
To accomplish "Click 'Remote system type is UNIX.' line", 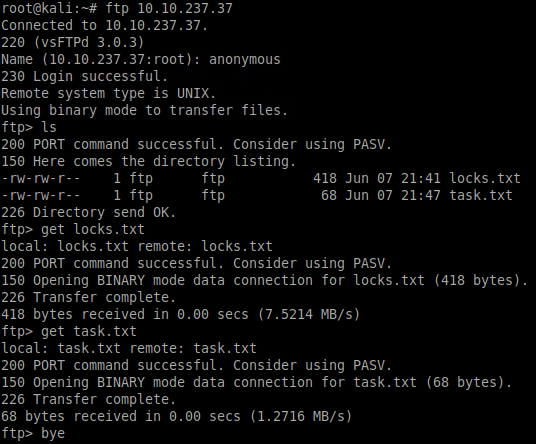I will point(109,94).
